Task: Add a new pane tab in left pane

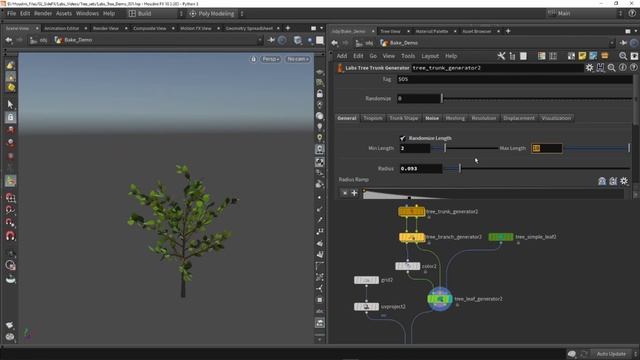Action: pos(288,28)
